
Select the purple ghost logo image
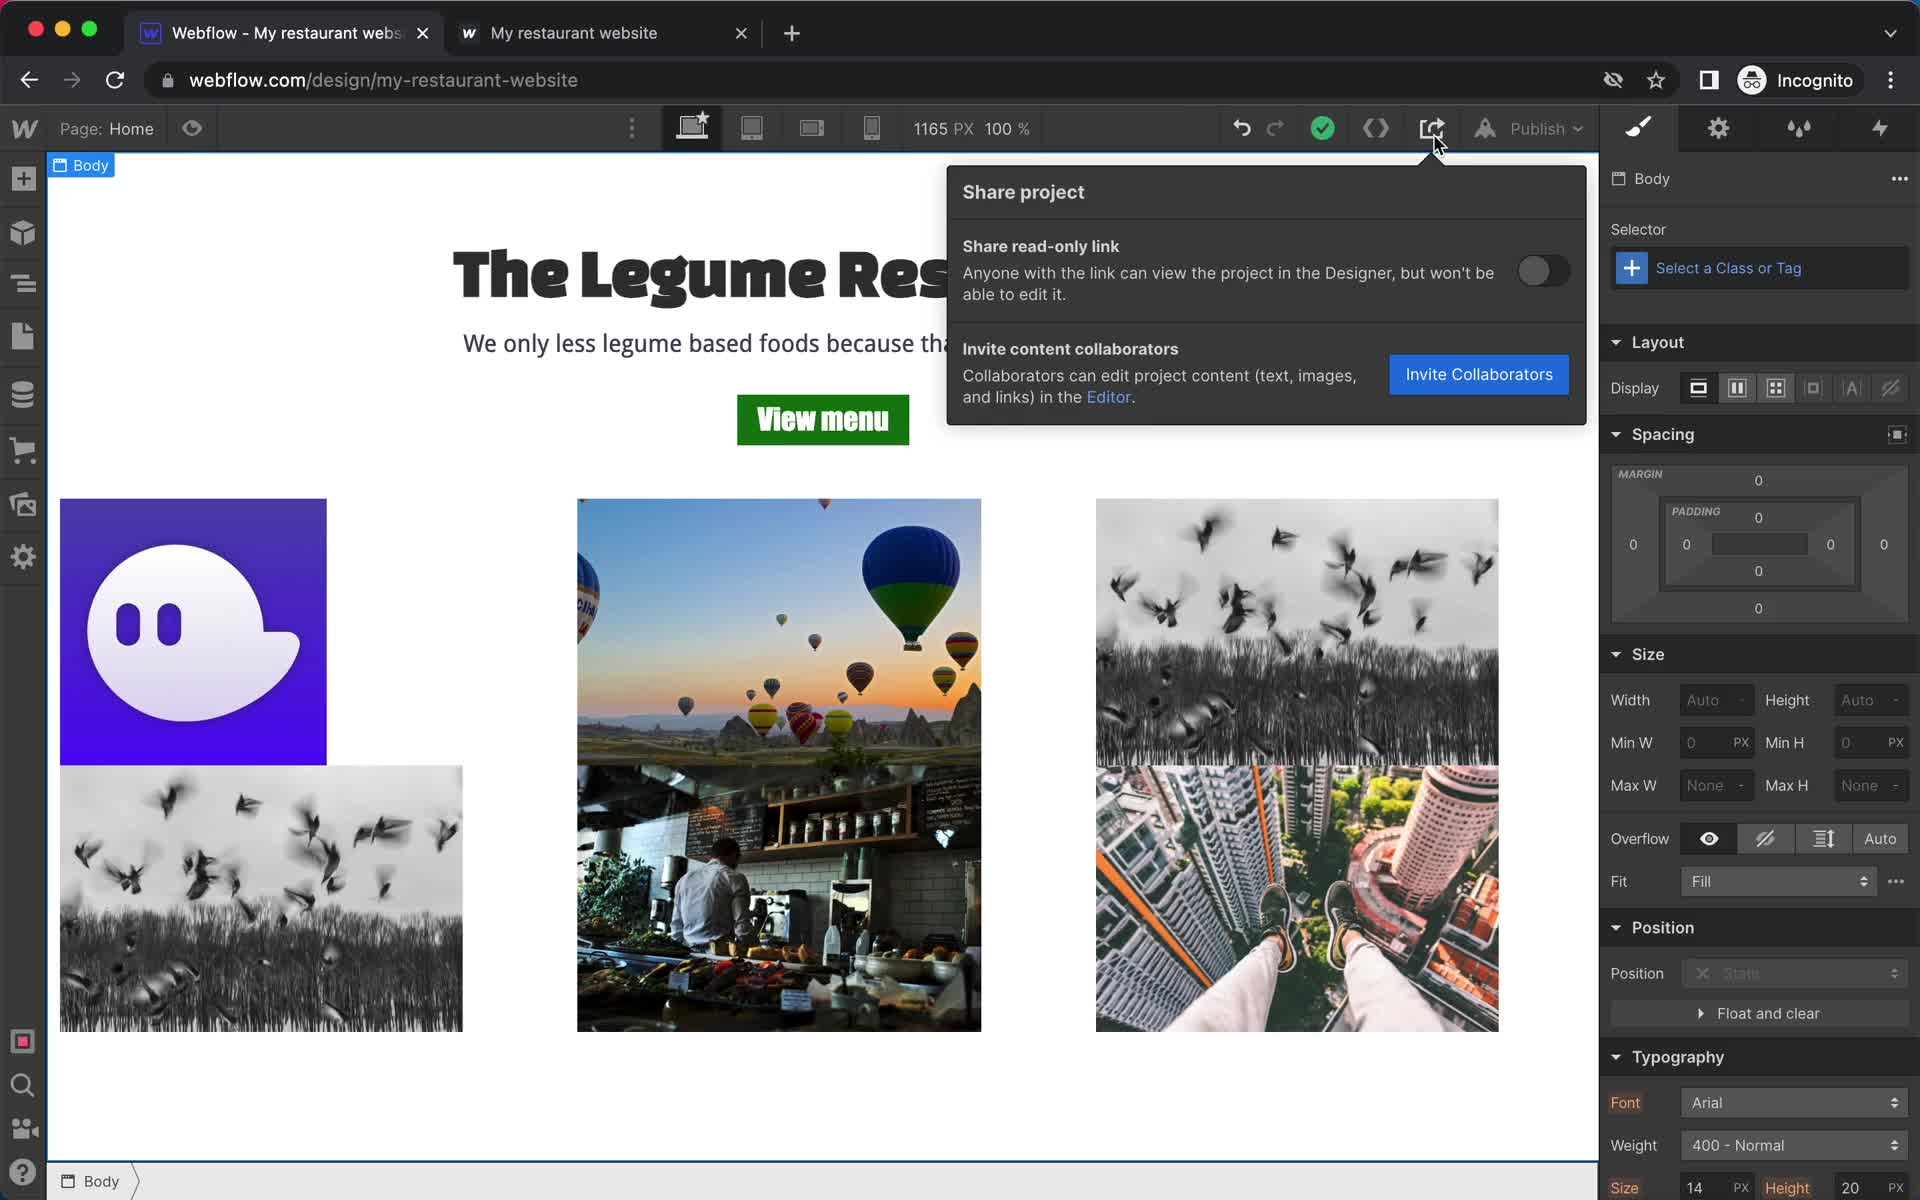pyautogui.click(x=193, y=632)
